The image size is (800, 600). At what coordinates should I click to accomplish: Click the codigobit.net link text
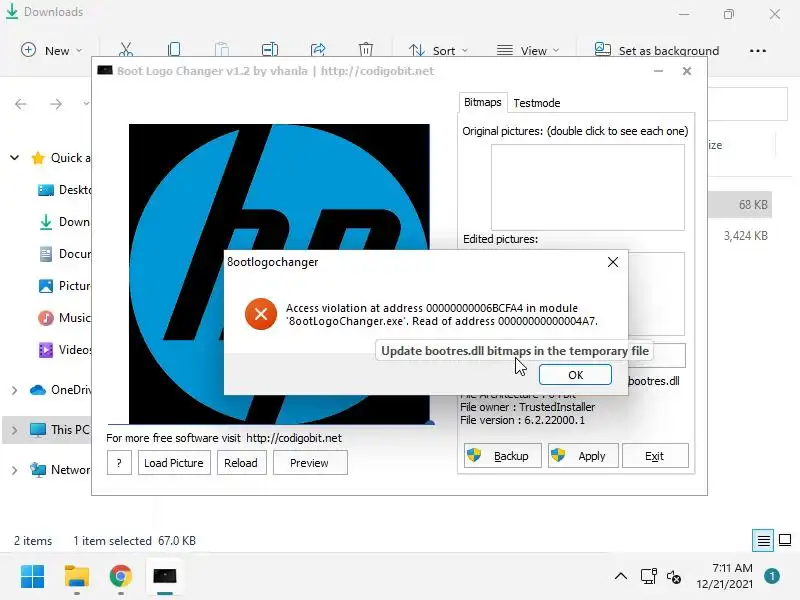294,438
